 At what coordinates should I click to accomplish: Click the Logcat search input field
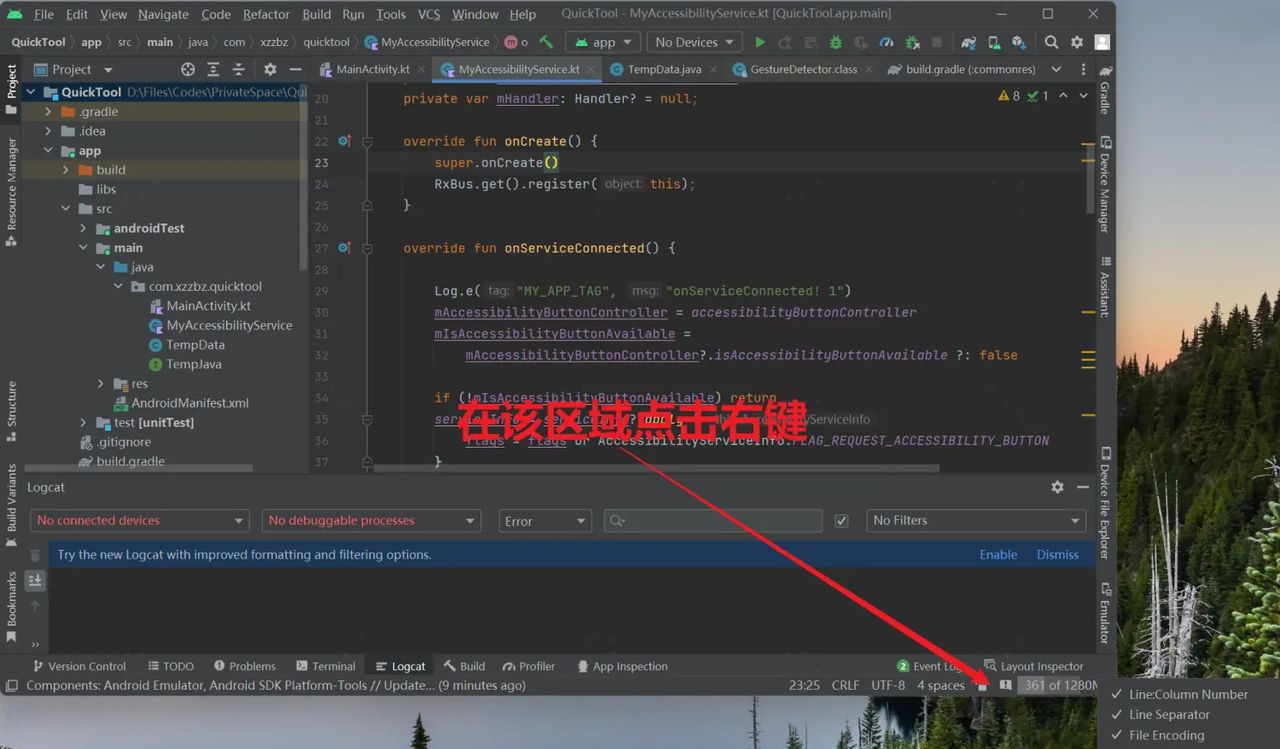[x=712, y=520]
